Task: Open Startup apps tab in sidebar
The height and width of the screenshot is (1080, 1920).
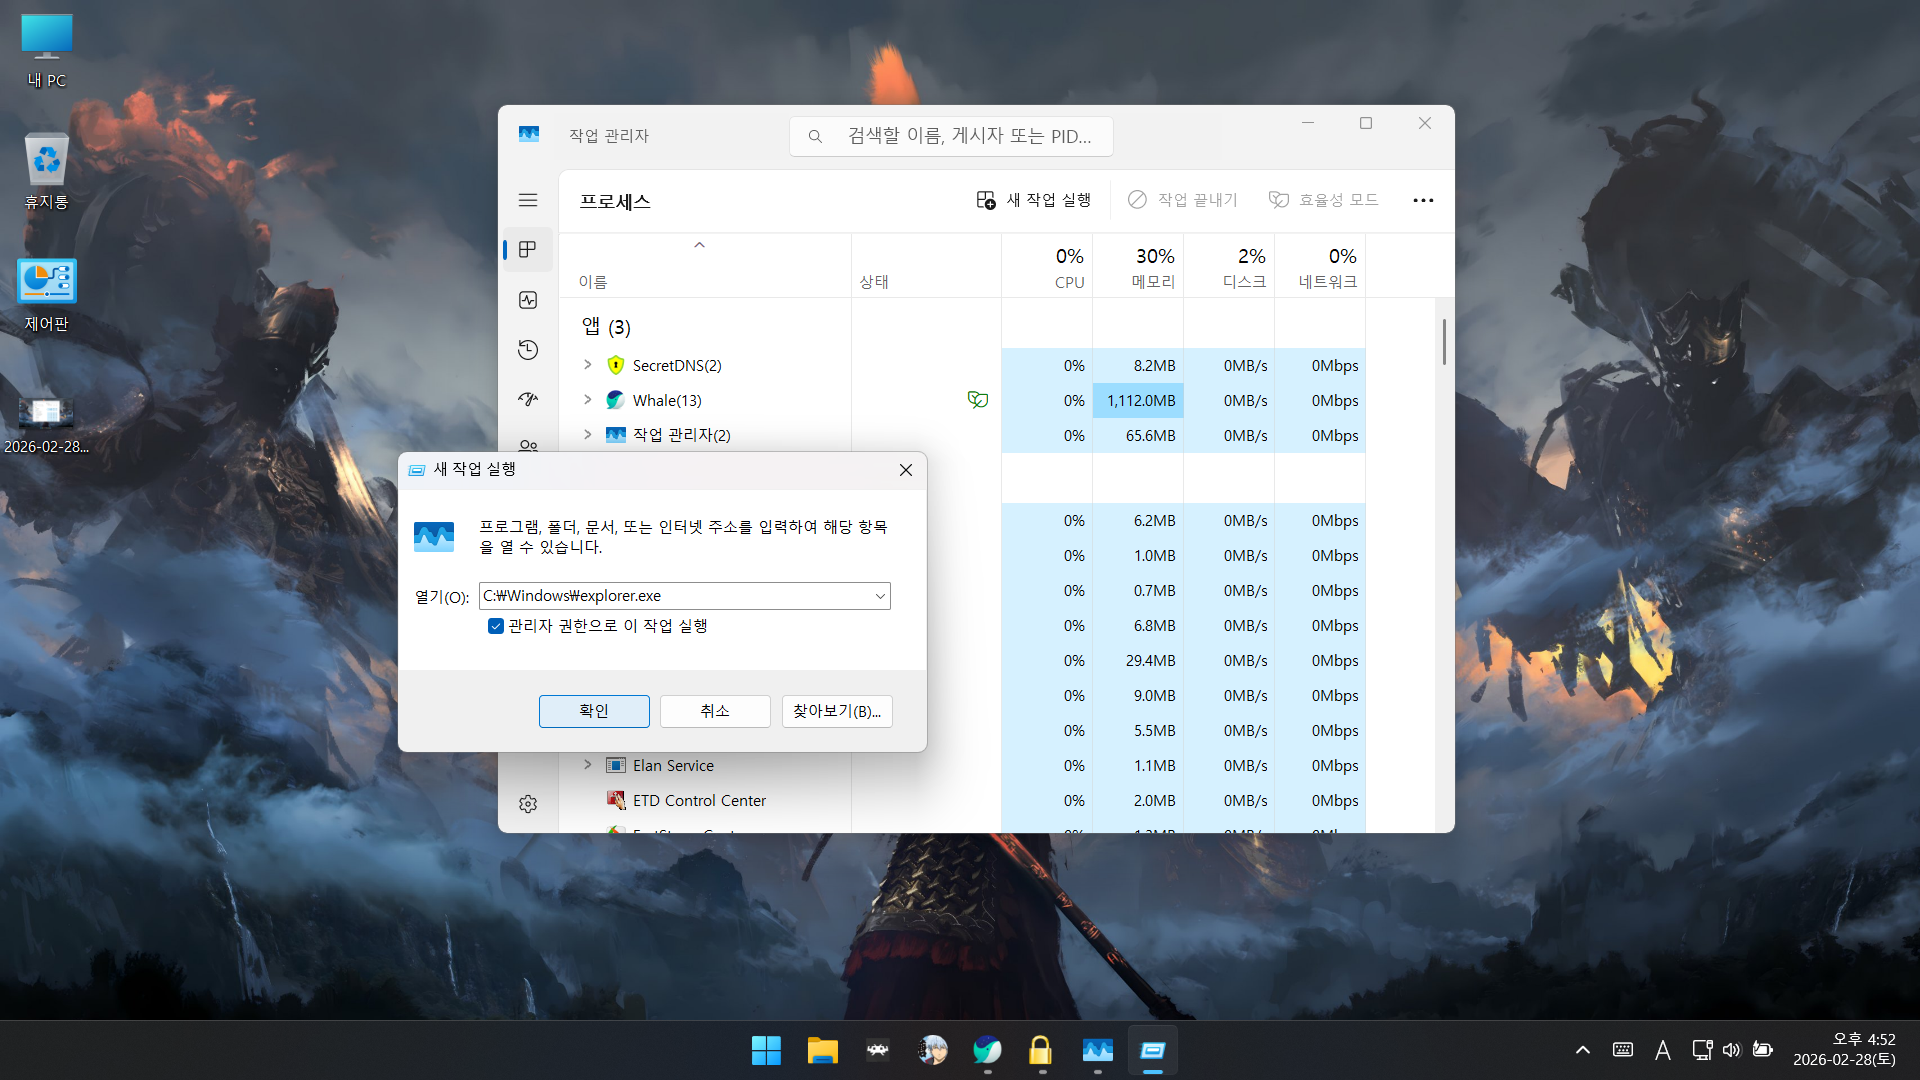Action: point(528,399)
